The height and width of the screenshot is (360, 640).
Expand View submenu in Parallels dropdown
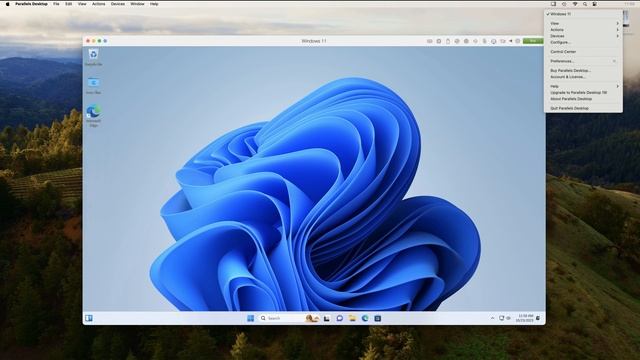583,23
